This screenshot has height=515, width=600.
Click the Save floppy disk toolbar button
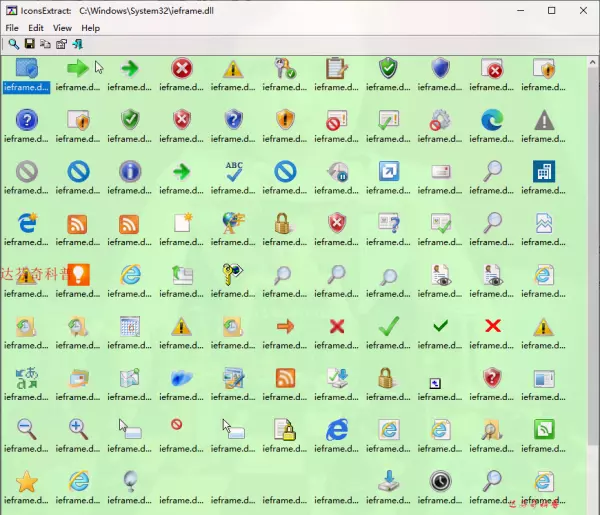[29, 44]
